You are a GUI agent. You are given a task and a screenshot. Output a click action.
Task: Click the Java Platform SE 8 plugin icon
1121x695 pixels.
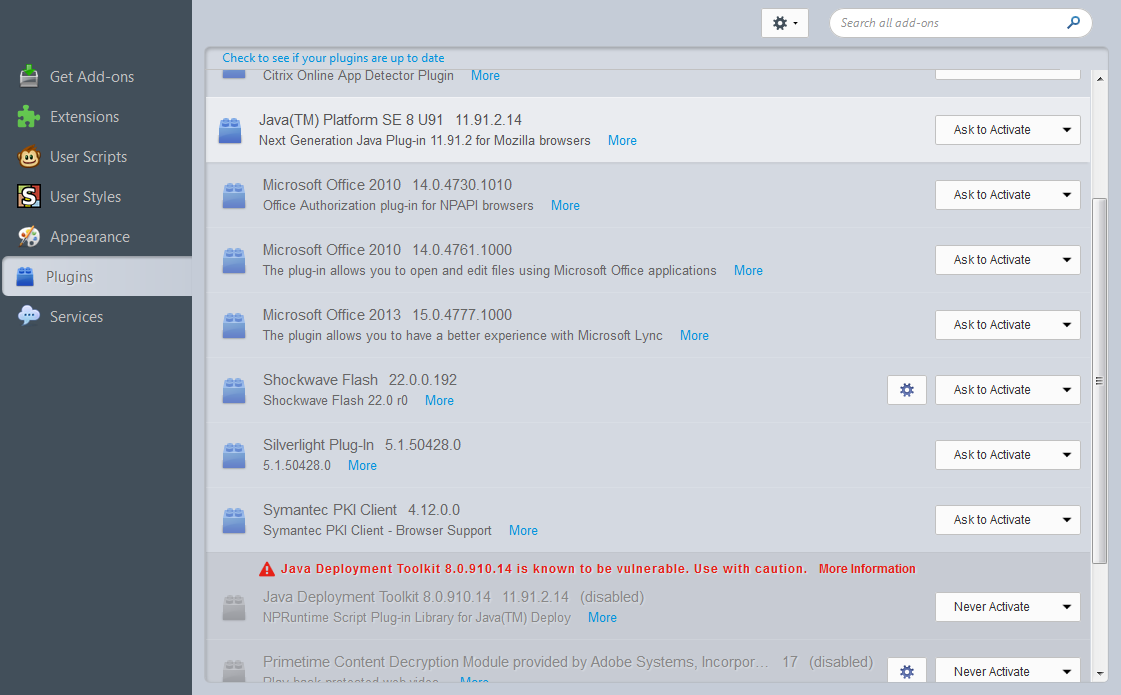[229, 131]
